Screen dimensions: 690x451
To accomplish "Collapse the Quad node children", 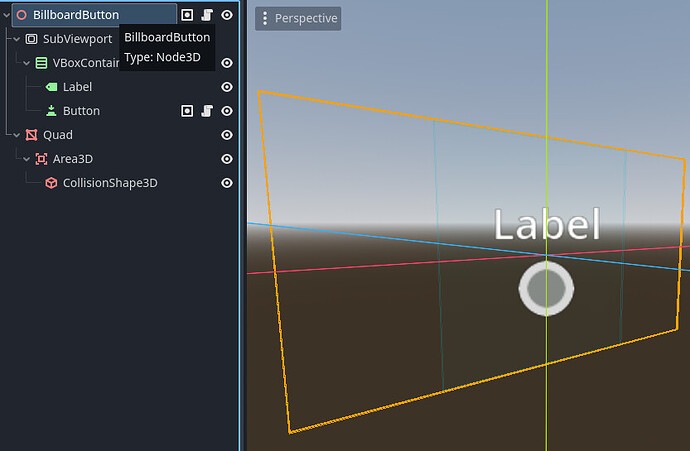I will coord(17,135).
